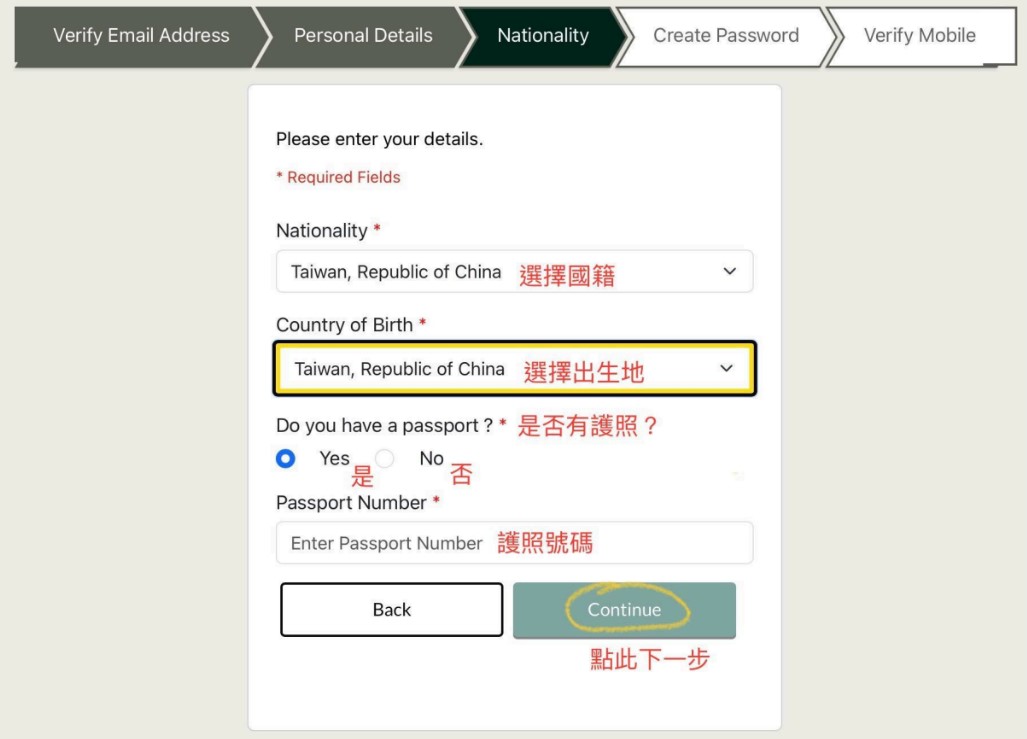Open the Country of Birth dropdown
The image size is (1027, 739).
click(515, 368)
